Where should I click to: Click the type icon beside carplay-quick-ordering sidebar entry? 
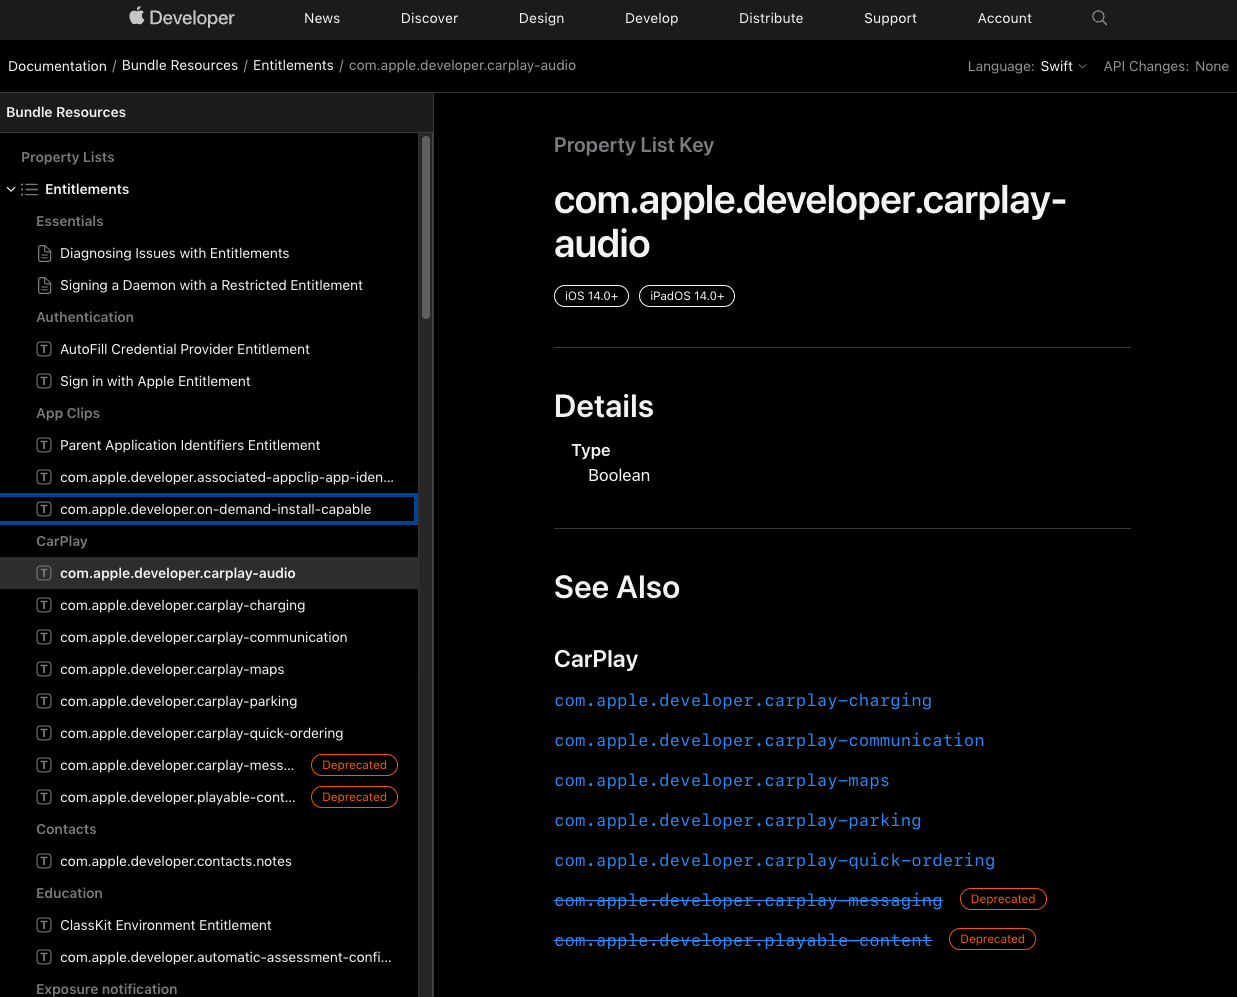pyautogui.click(x=44, y=733)
